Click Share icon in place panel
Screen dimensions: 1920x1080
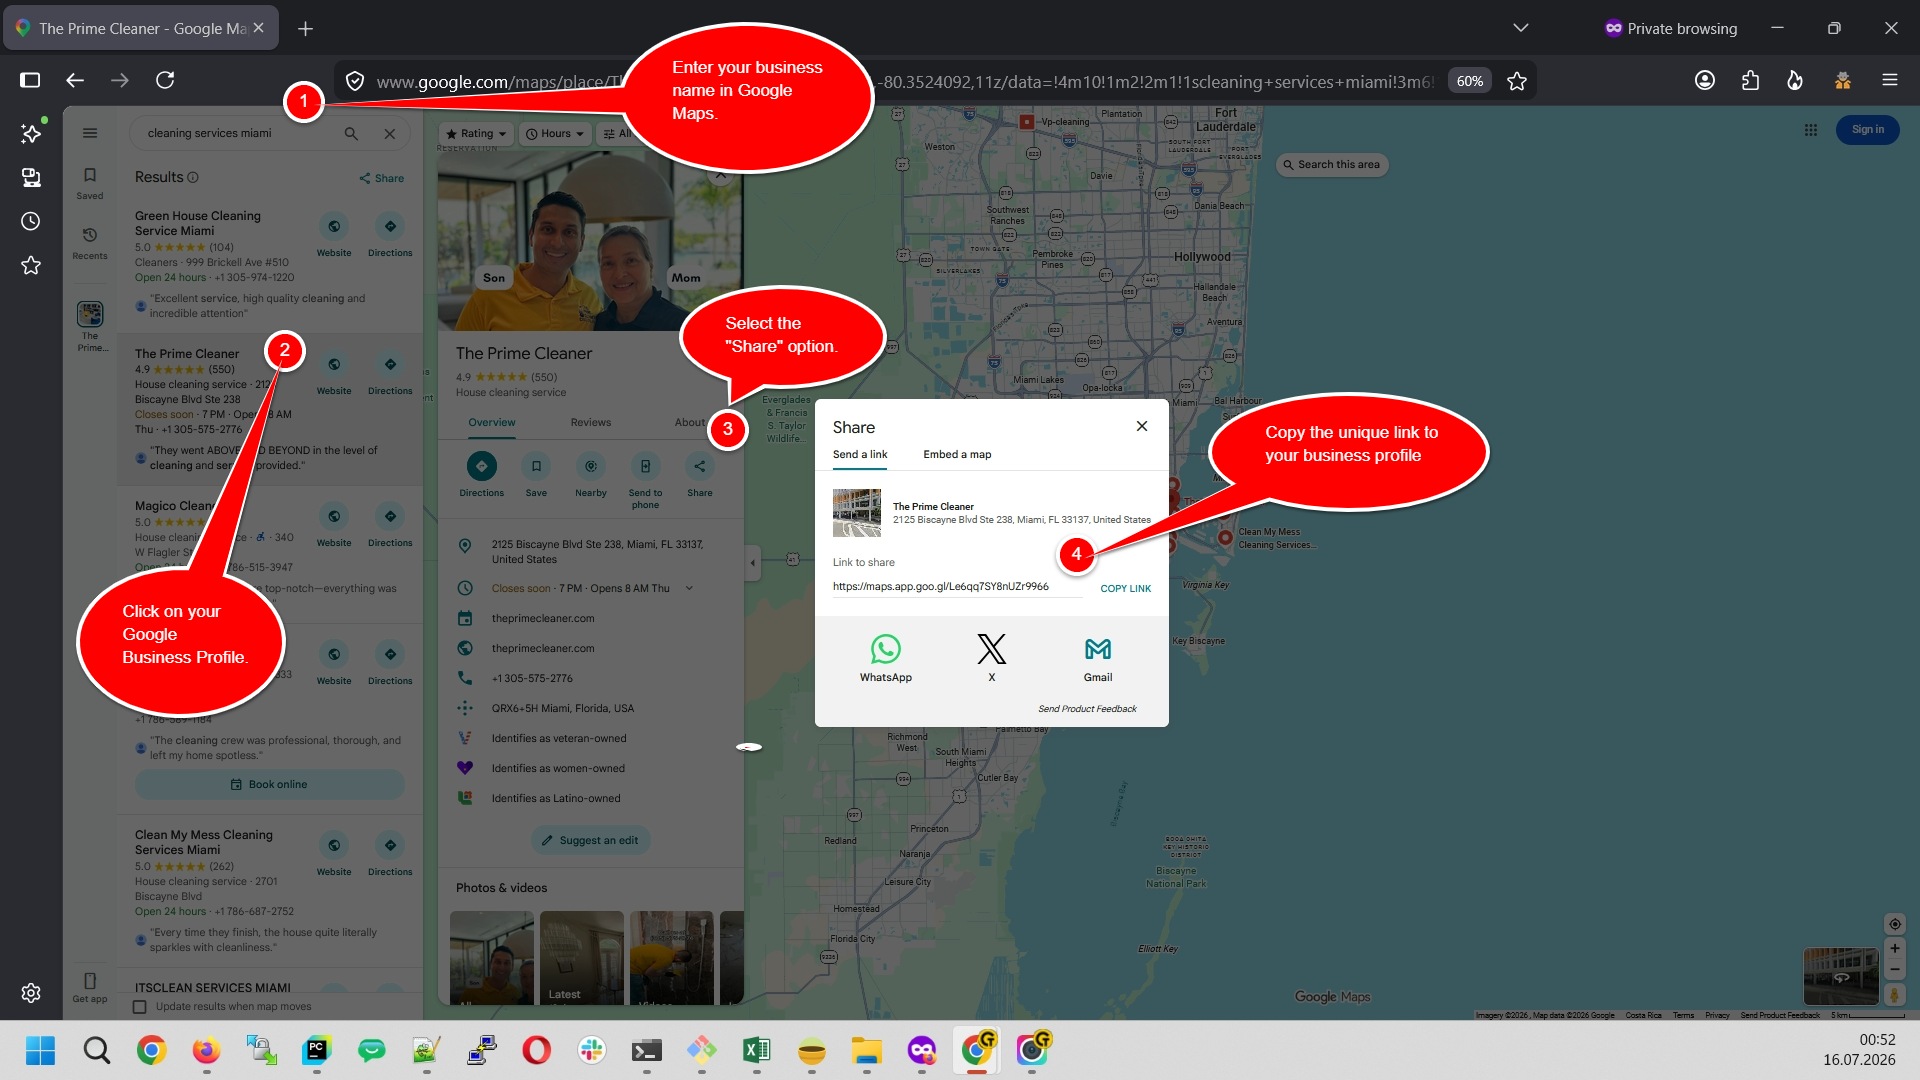pos(700,466)
